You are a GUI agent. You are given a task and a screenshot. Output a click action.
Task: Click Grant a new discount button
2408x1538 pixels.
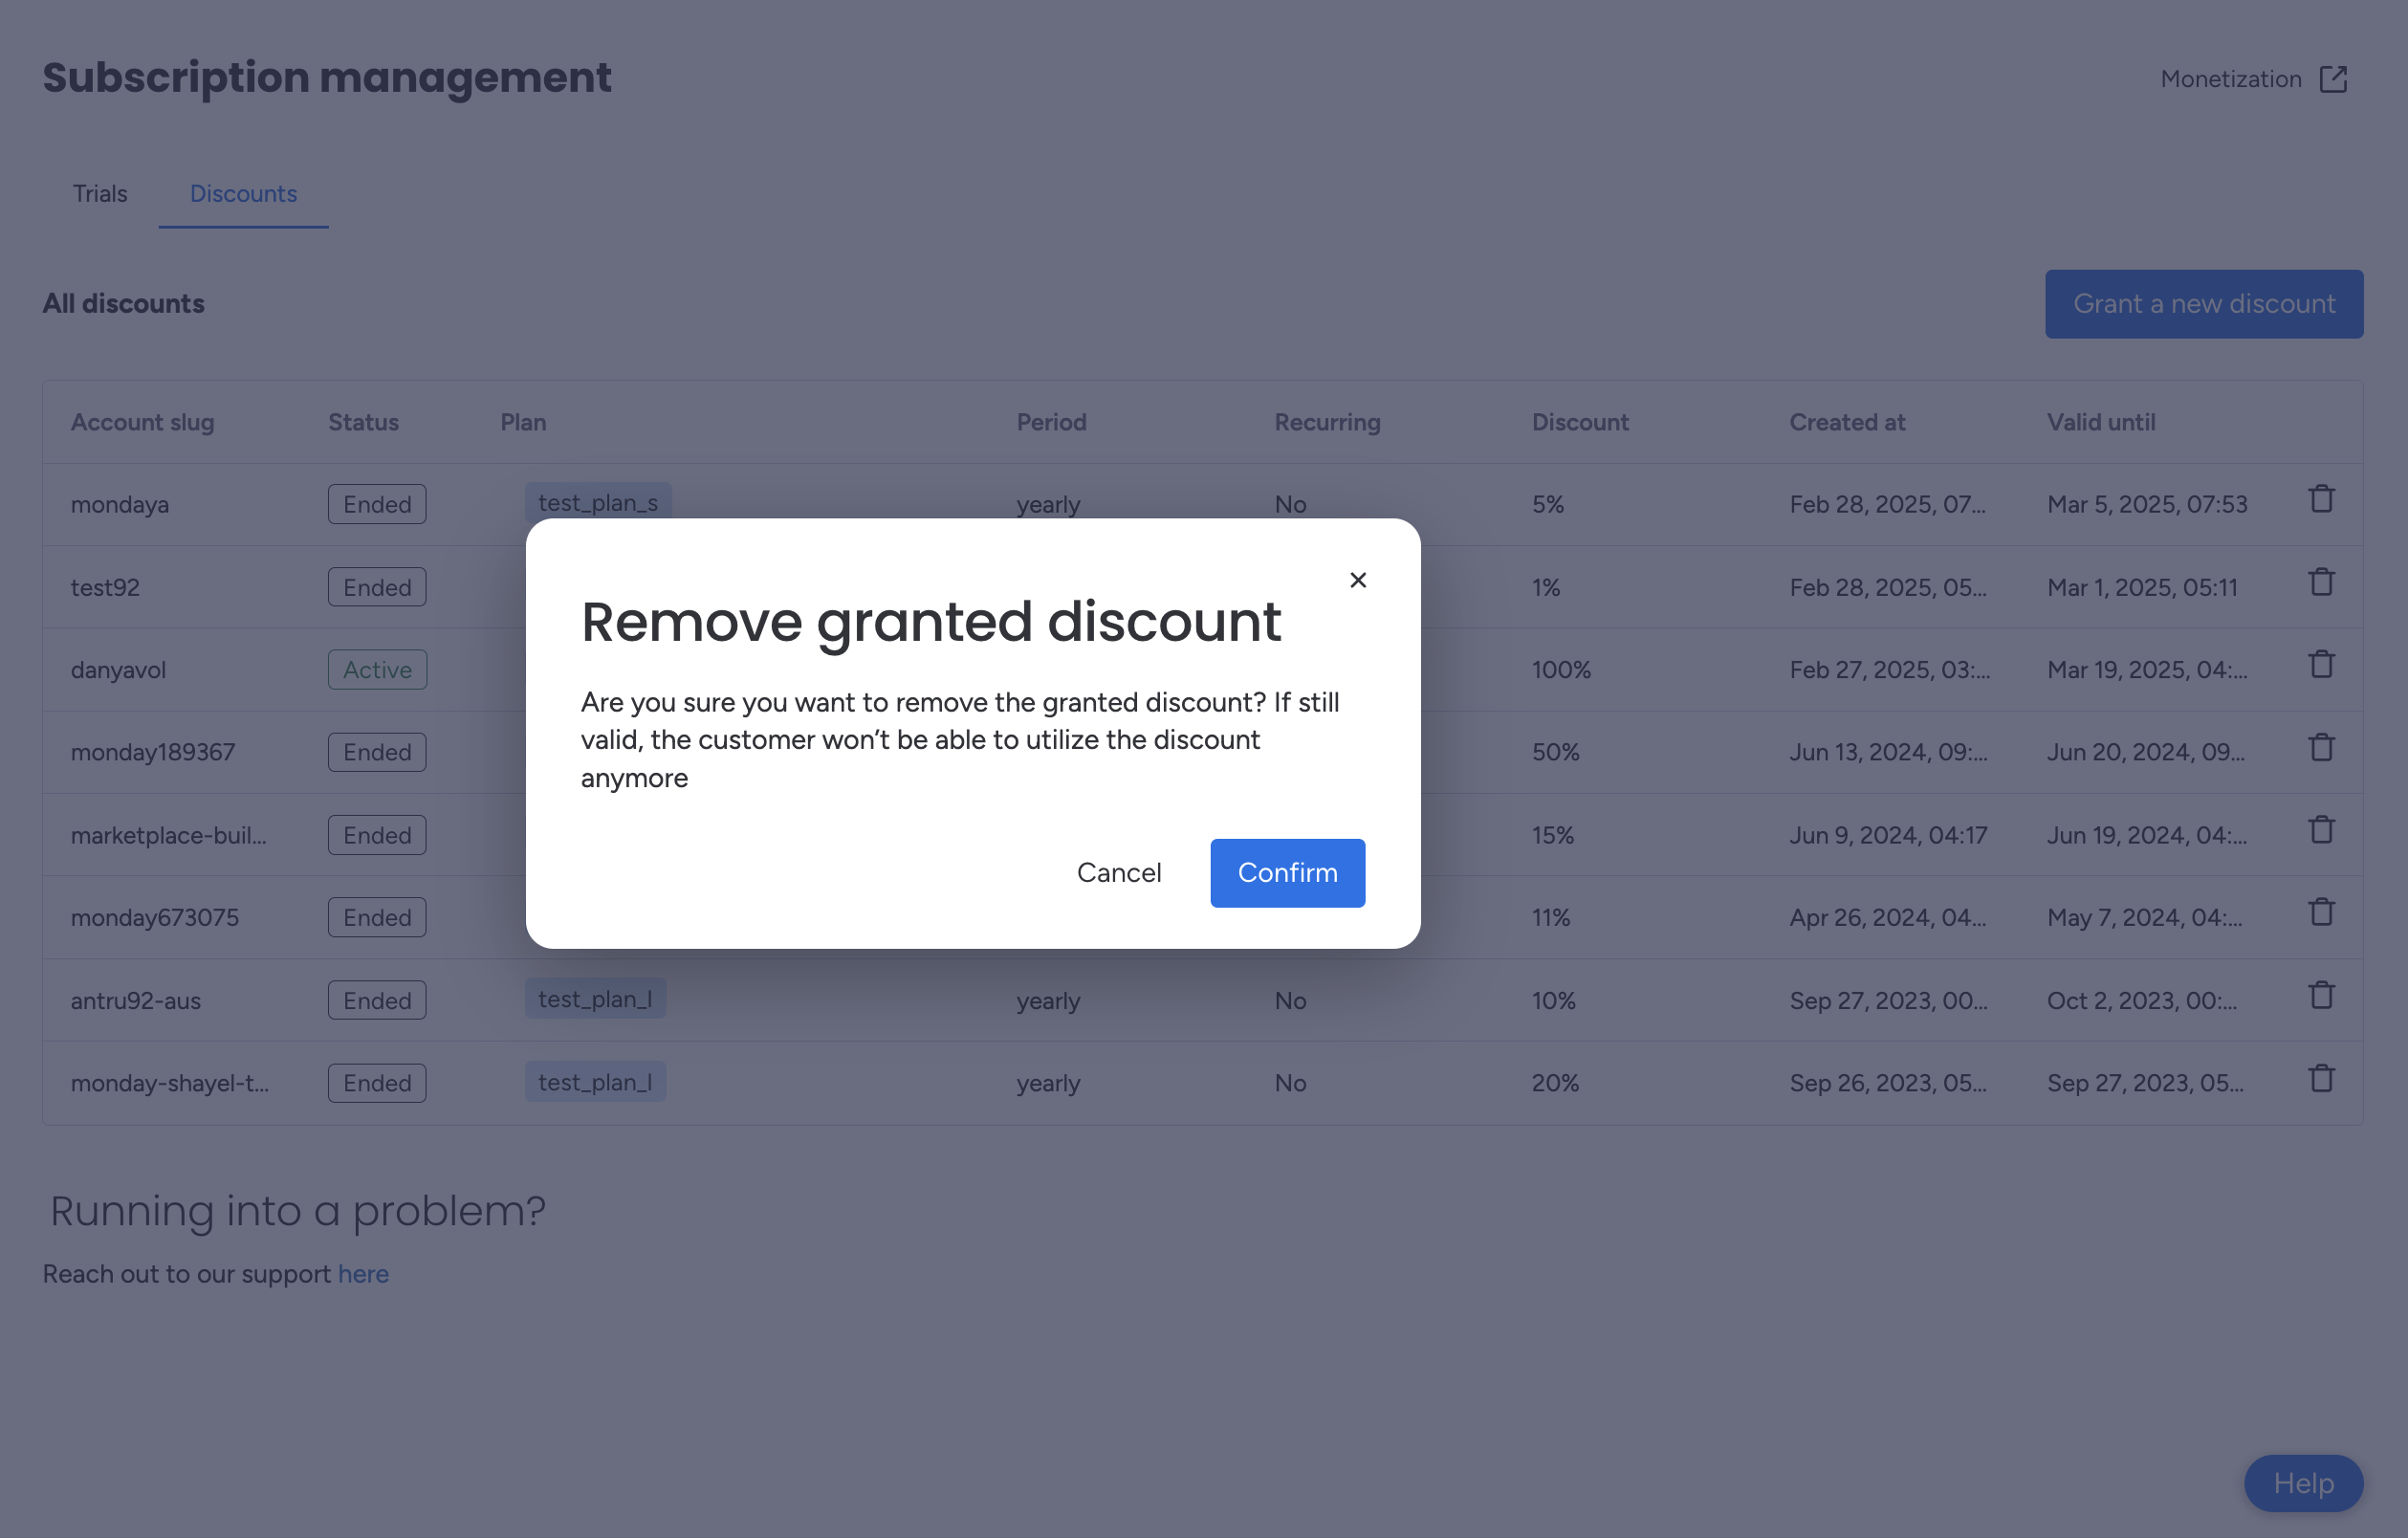click(2204, 304)
